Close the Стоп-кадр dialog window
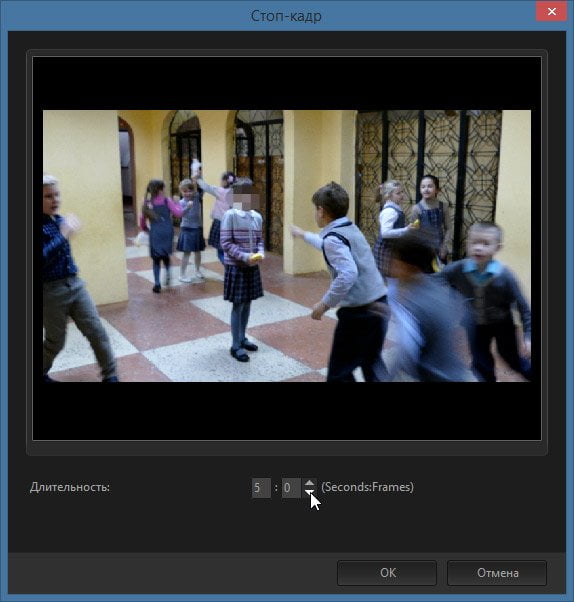This screenshot has width=574, height=602. (x=552, y=12)
